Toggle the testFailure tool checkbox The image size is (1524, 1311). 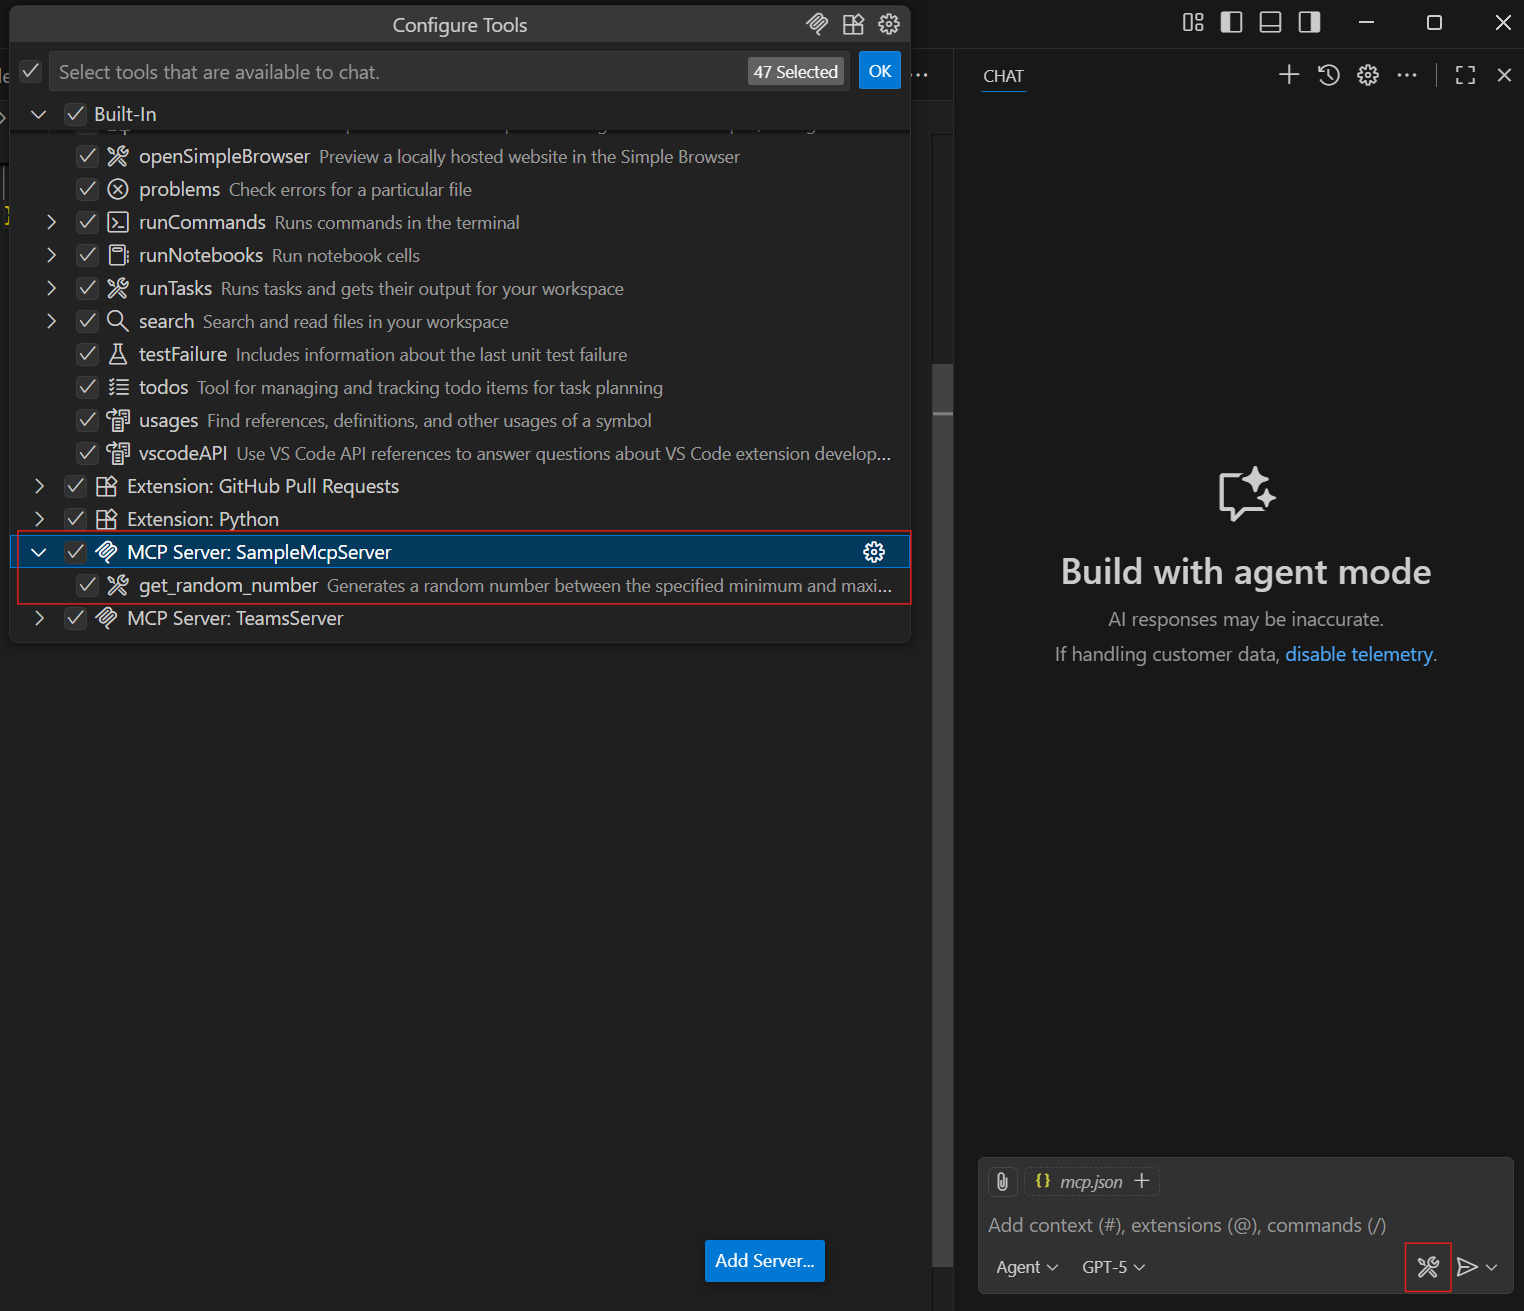point(87,354)
